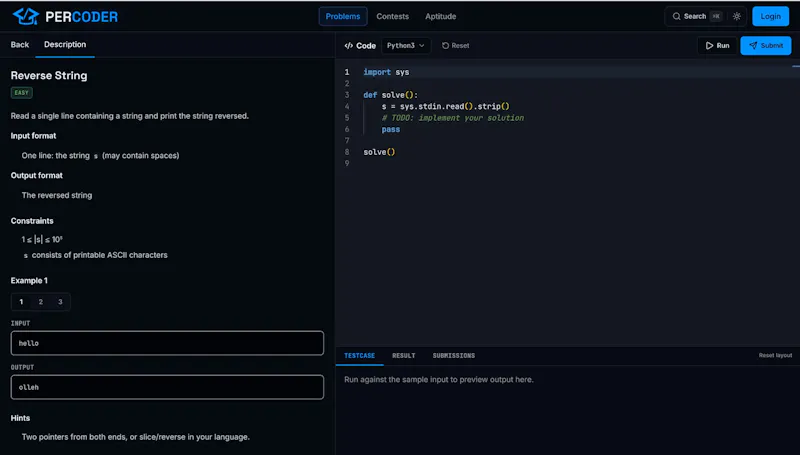
Task: Click the Input format heading
Action: [33, 136]
